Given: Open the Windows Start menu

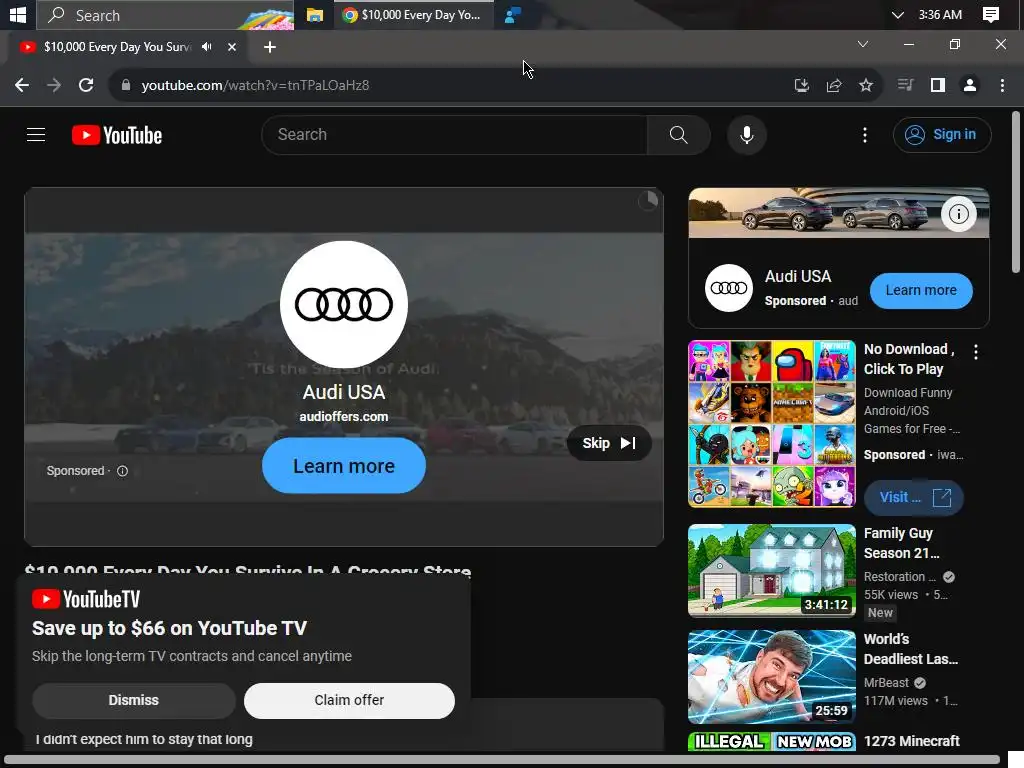Looking at the screenshot, I should 18,14.
